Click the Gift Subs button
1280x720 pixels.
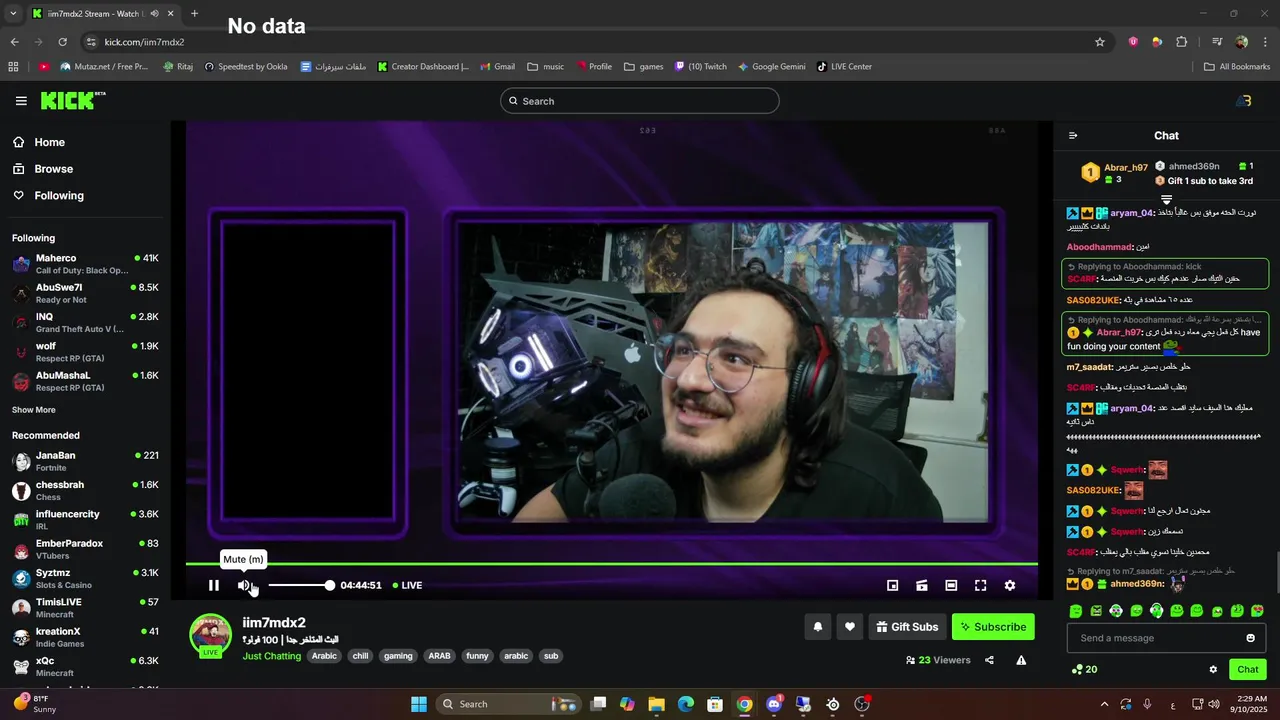907,627
